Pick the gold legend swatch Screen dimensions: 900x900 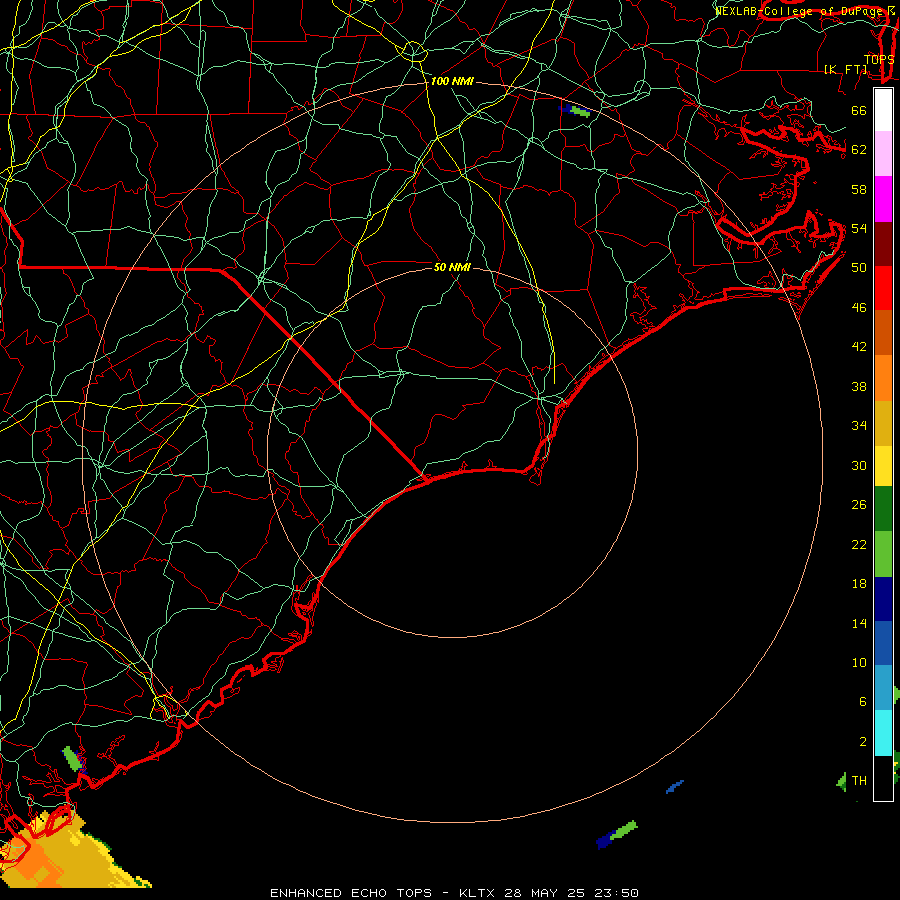[x=883, y=423]
